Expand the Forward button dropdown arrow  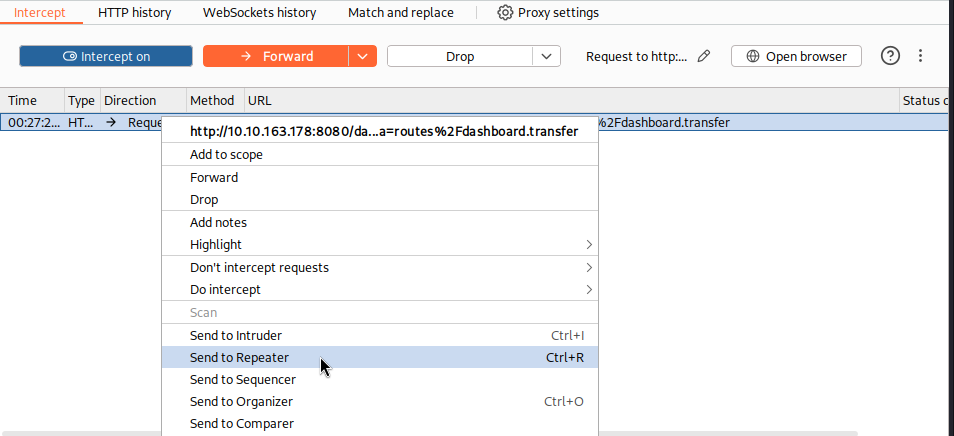point(363,57)
